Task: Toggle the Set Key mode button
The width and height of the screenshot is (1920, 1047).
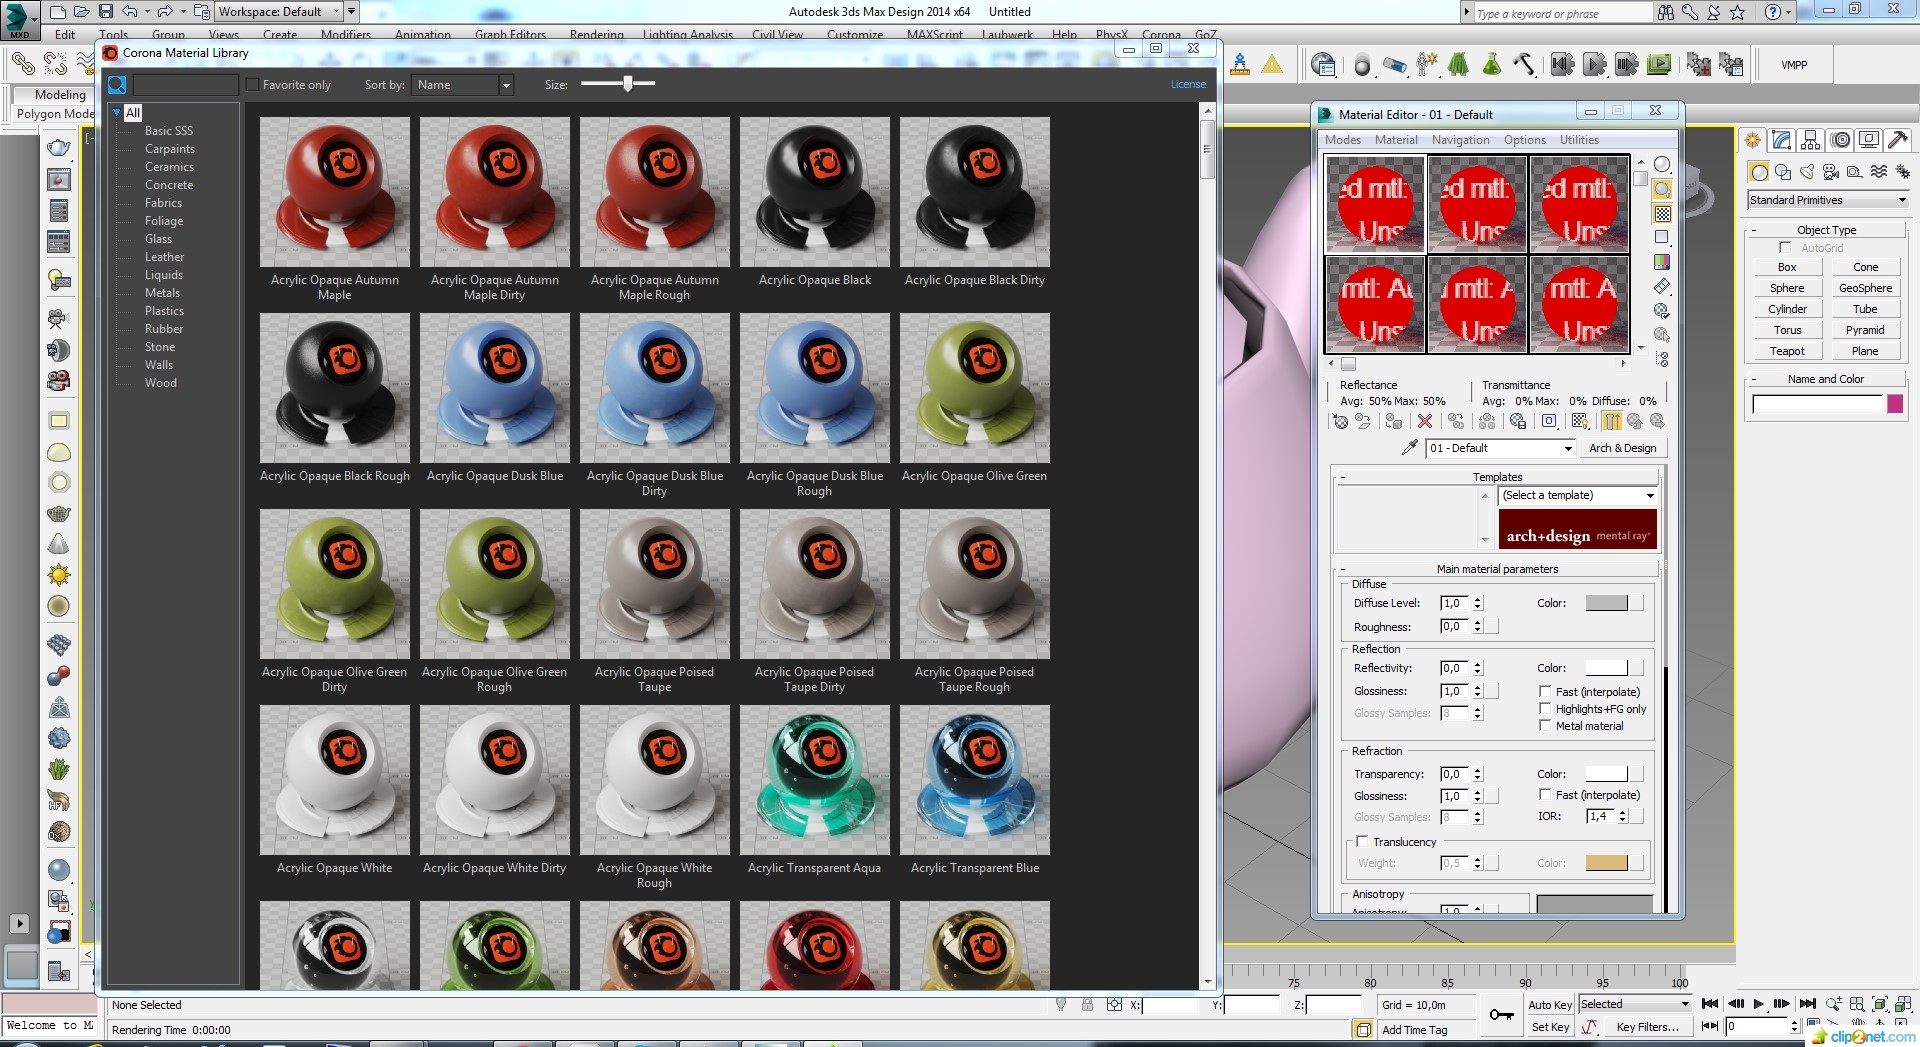Action: 1550,1027
